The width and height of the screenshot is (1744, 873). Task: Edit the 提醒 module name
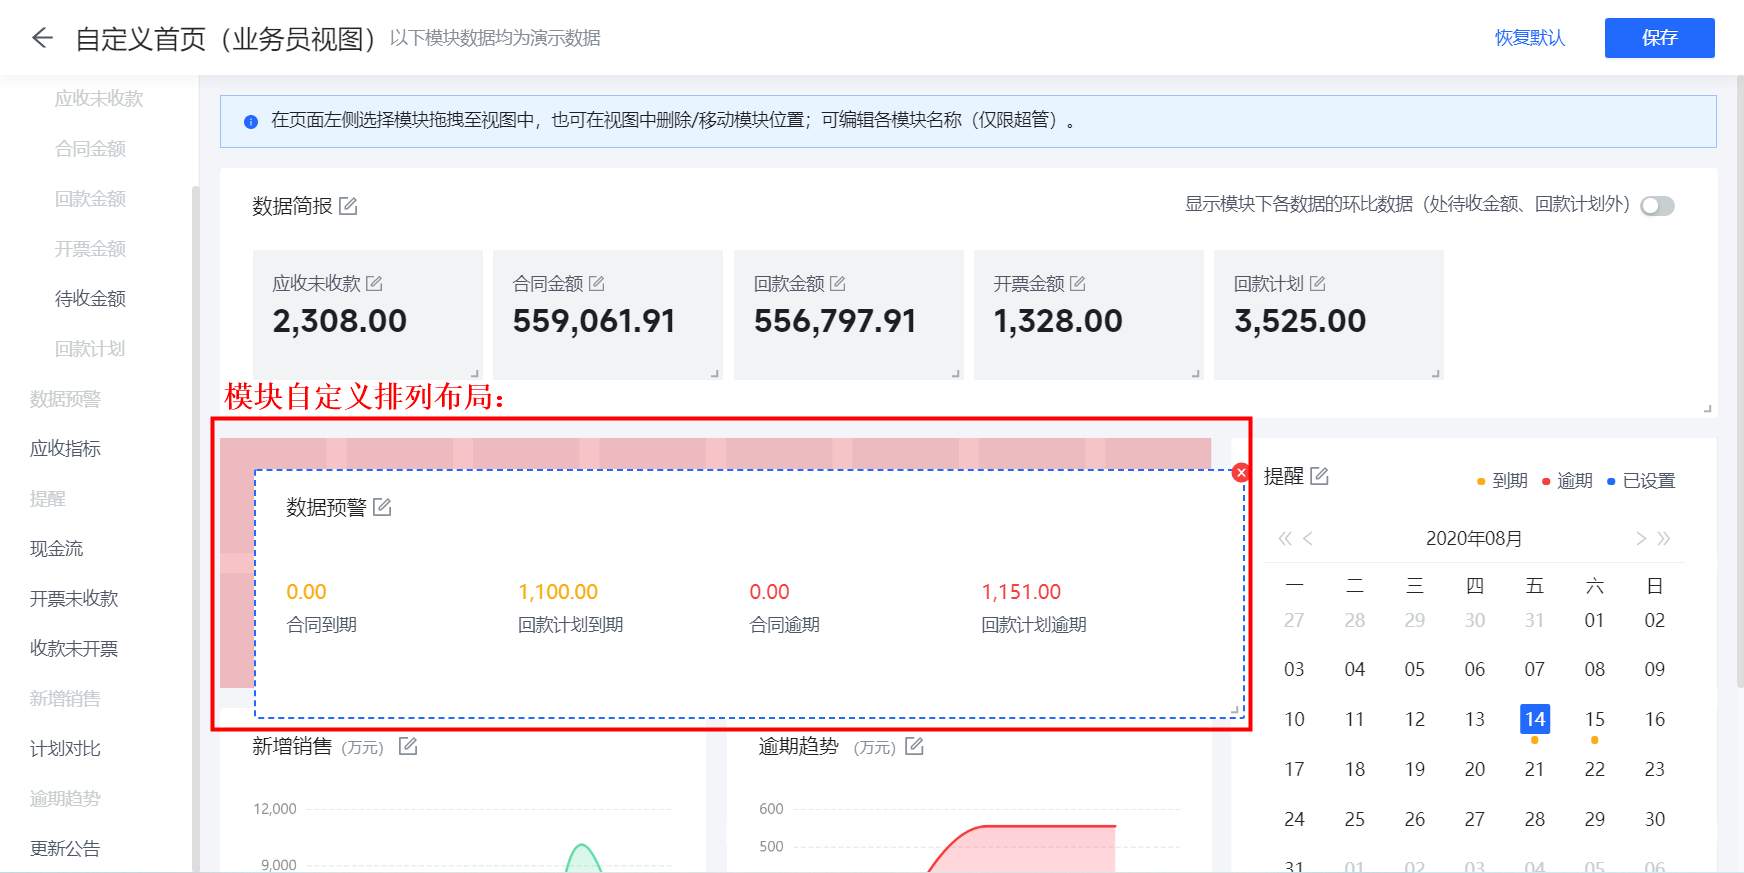1319,476
